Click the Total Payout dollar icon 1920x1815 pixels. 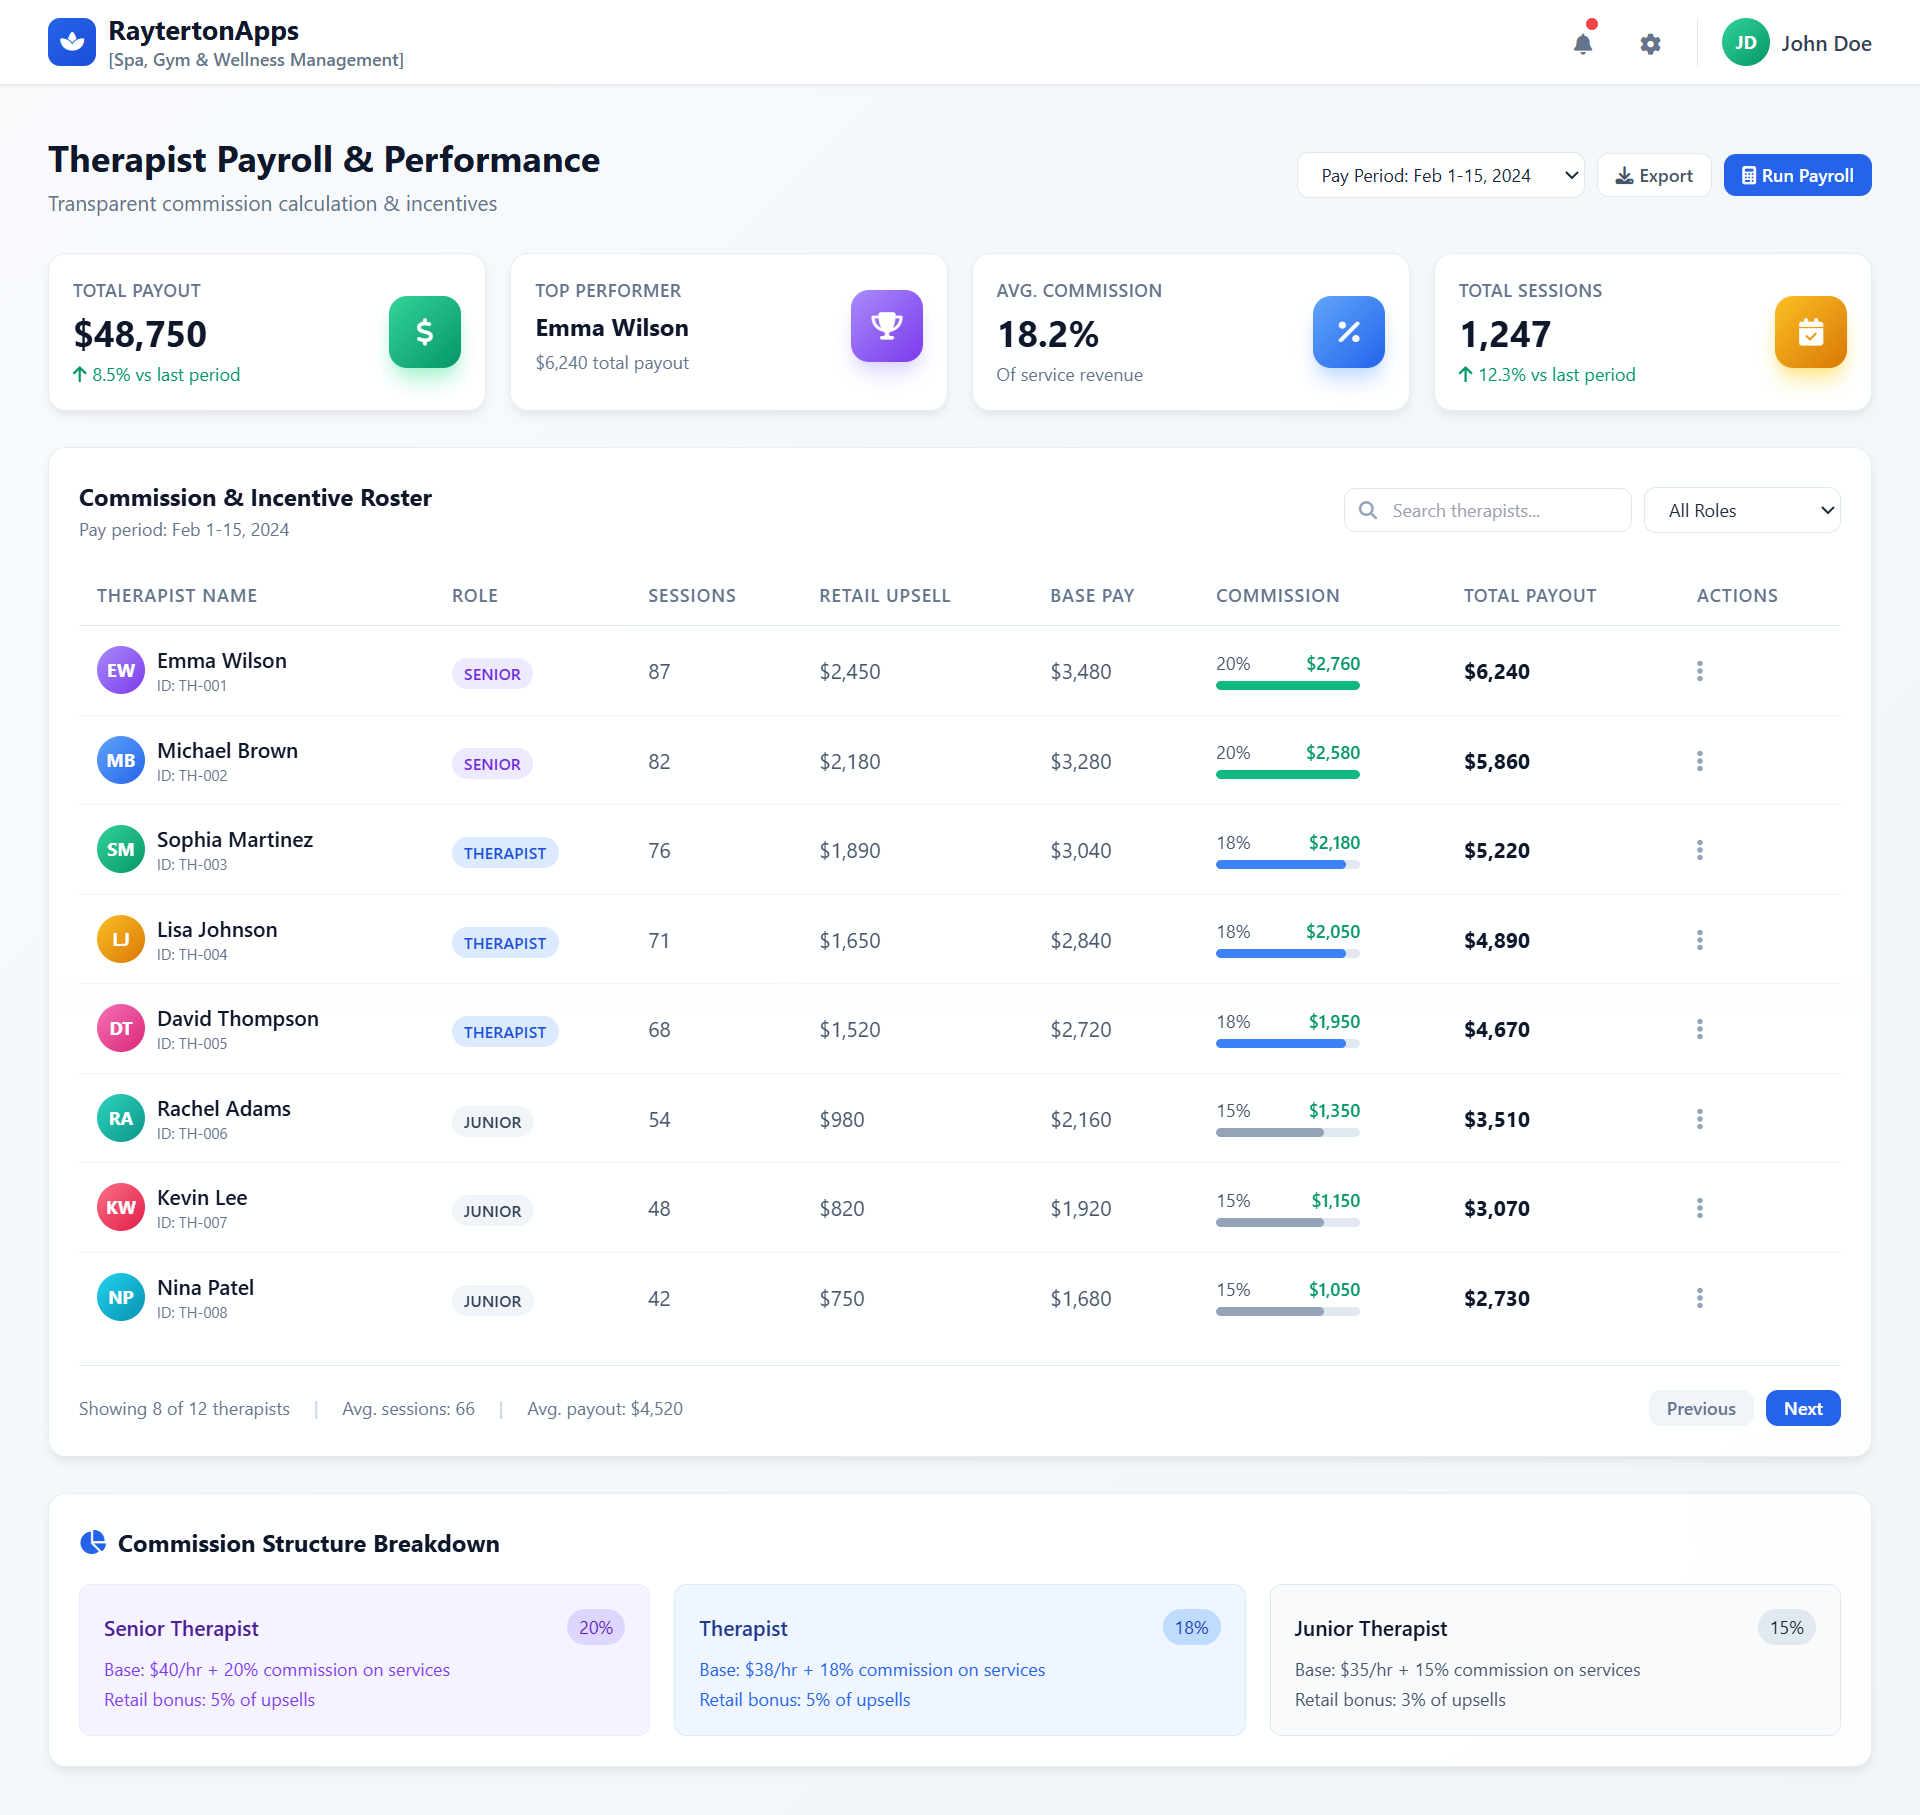click(424, 331)
